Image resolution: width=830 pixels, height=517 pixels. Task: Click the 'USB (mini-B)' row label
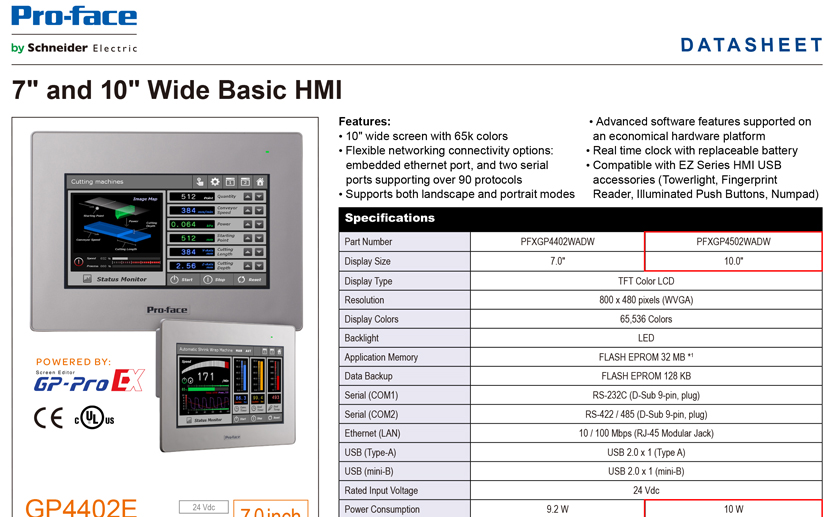368,471
